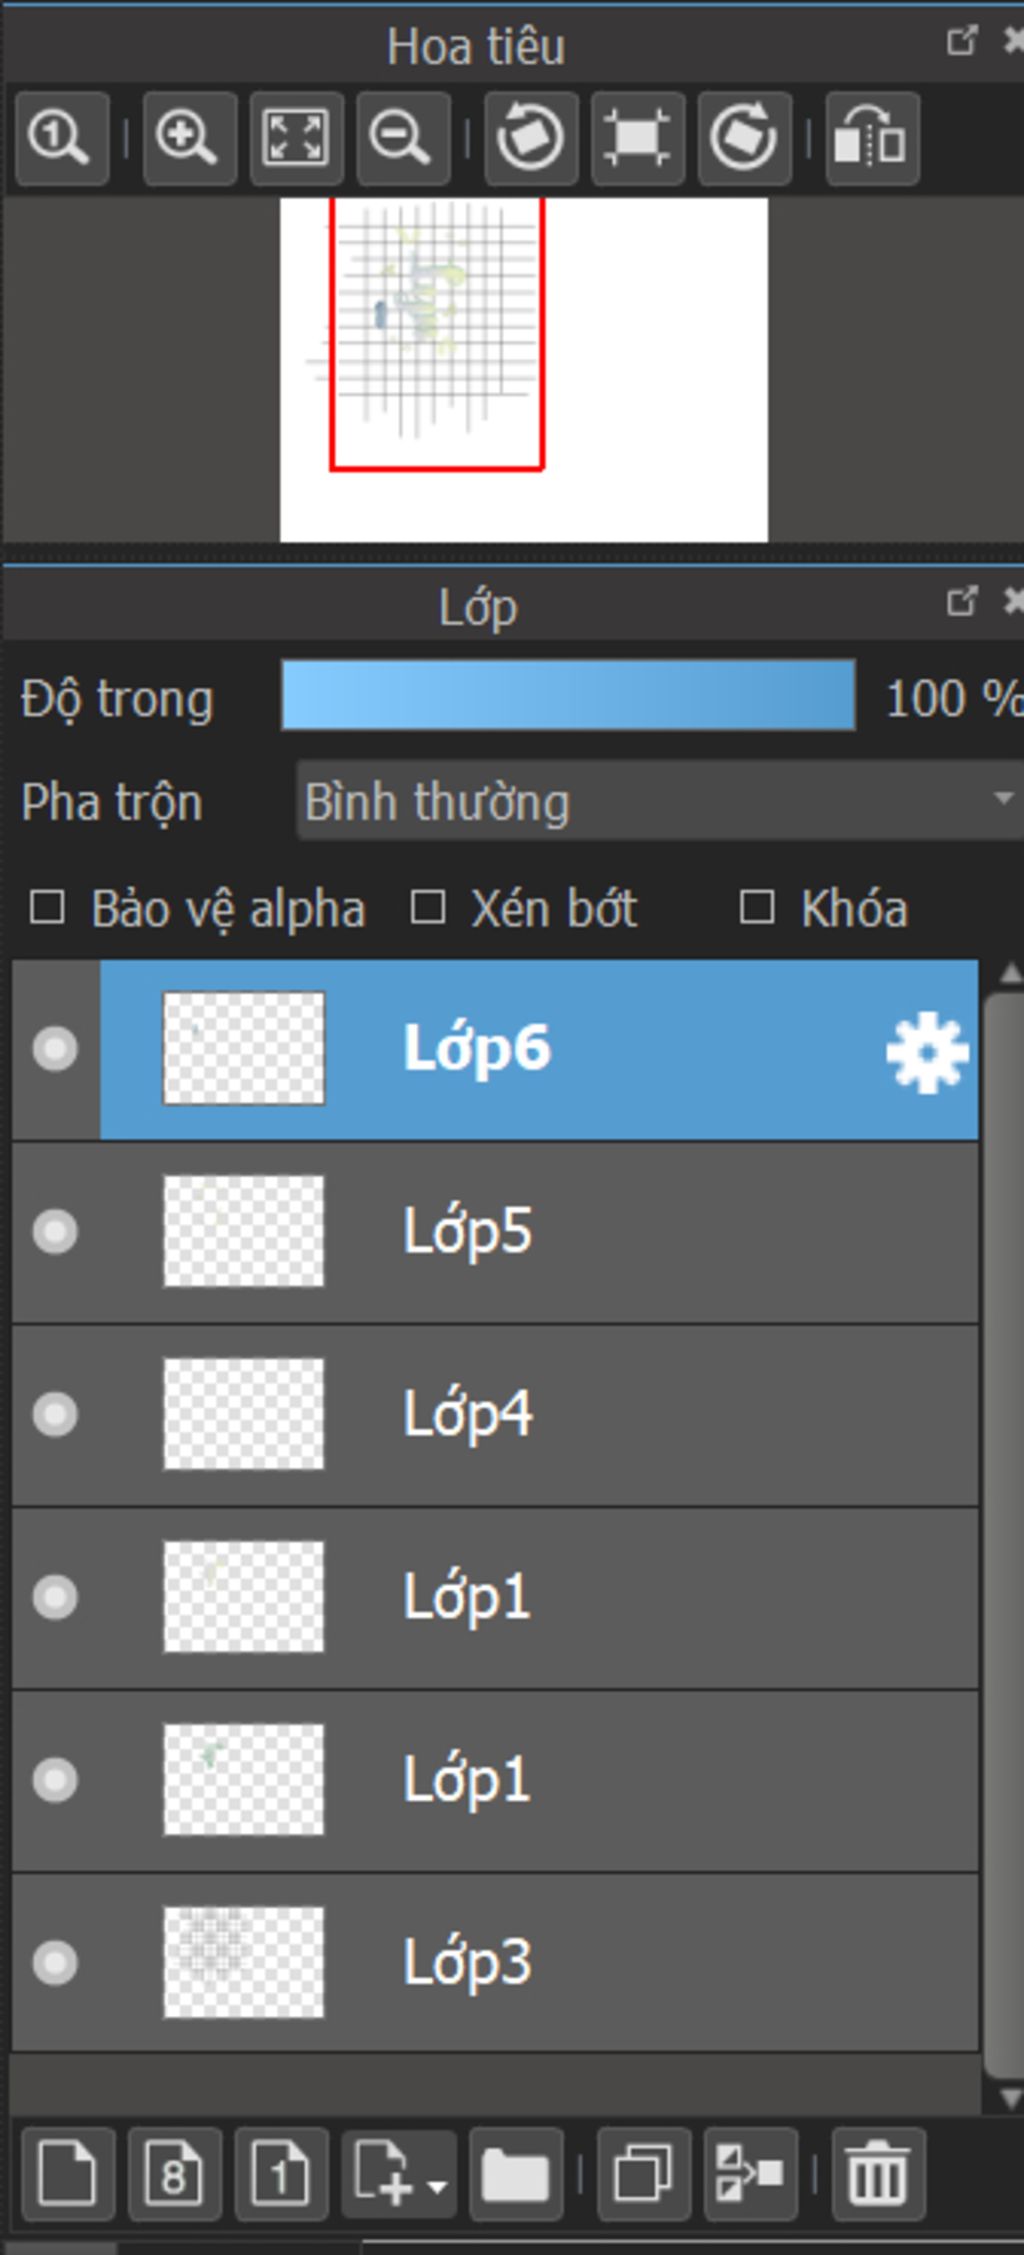Rotate the canvas view left

531,138
